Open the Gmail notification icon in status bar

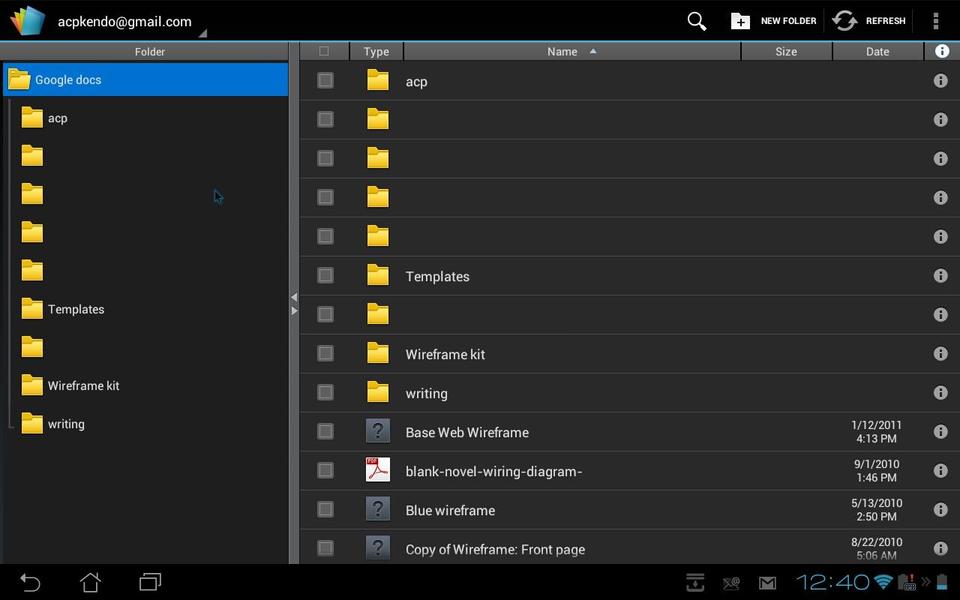767,583
